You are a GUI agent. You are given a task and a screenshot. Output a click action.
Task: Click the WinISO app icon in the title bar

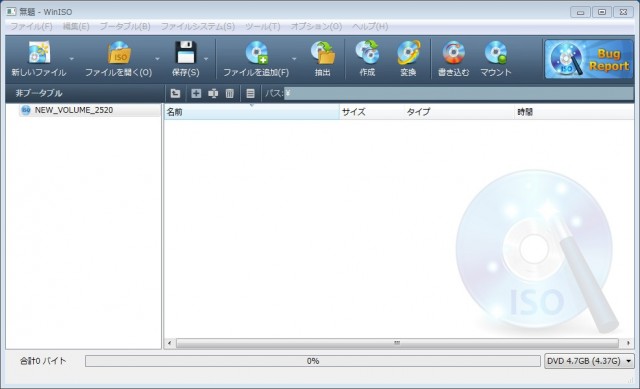[11, 11]
